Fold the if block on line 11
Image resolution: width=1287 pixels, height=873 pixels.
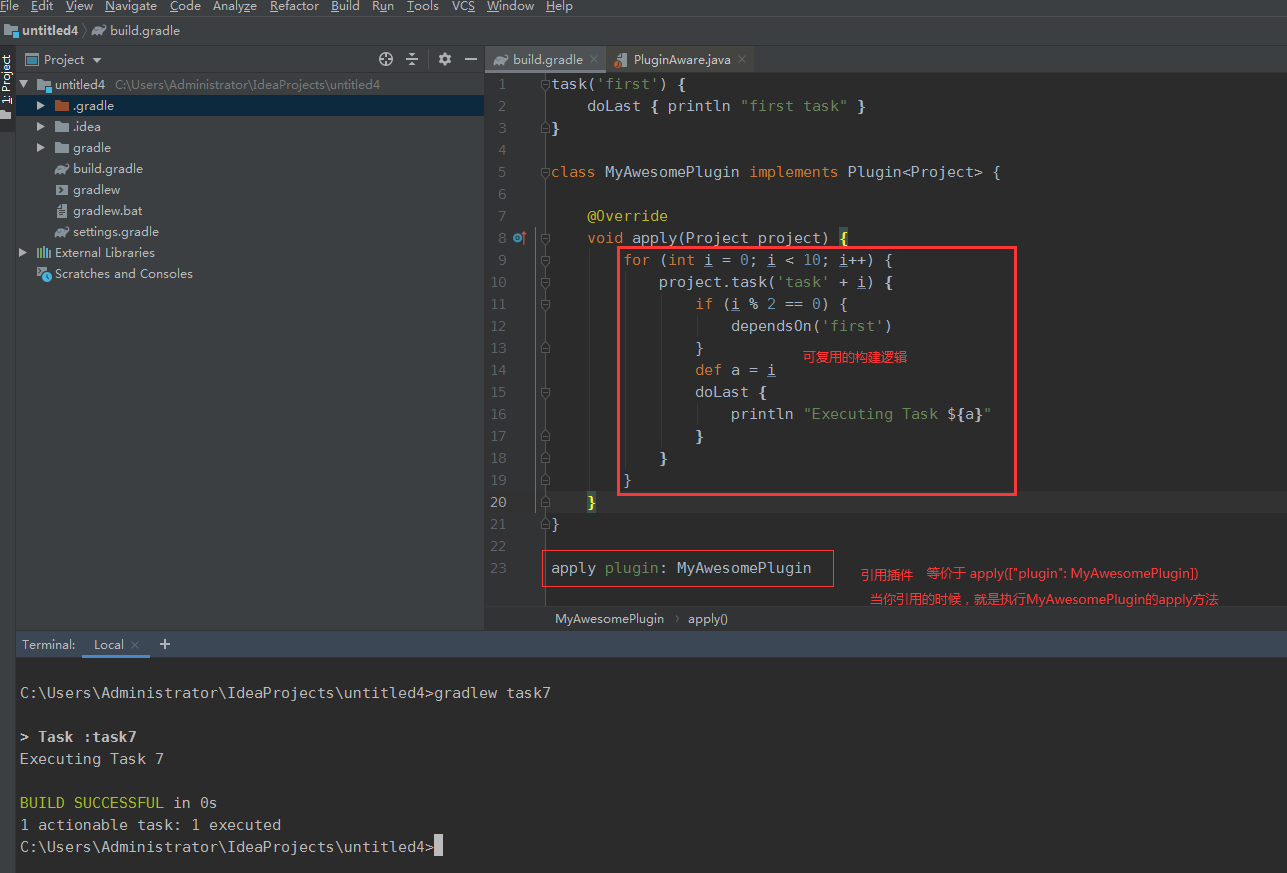point(545,304)
